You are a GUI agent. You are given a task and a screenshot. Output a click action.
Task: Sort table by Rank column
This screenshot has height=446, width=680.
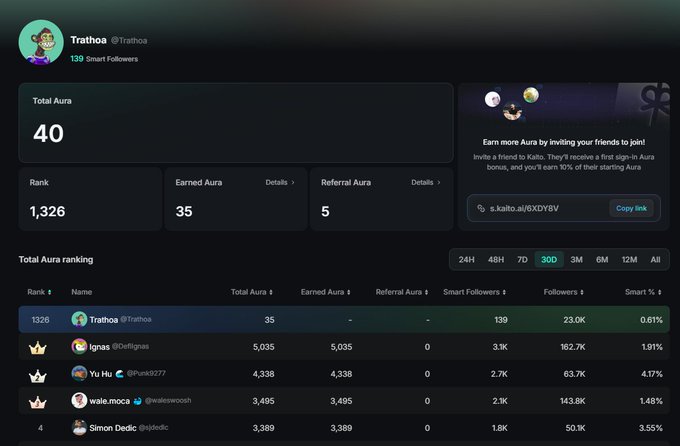click(39, 292)
